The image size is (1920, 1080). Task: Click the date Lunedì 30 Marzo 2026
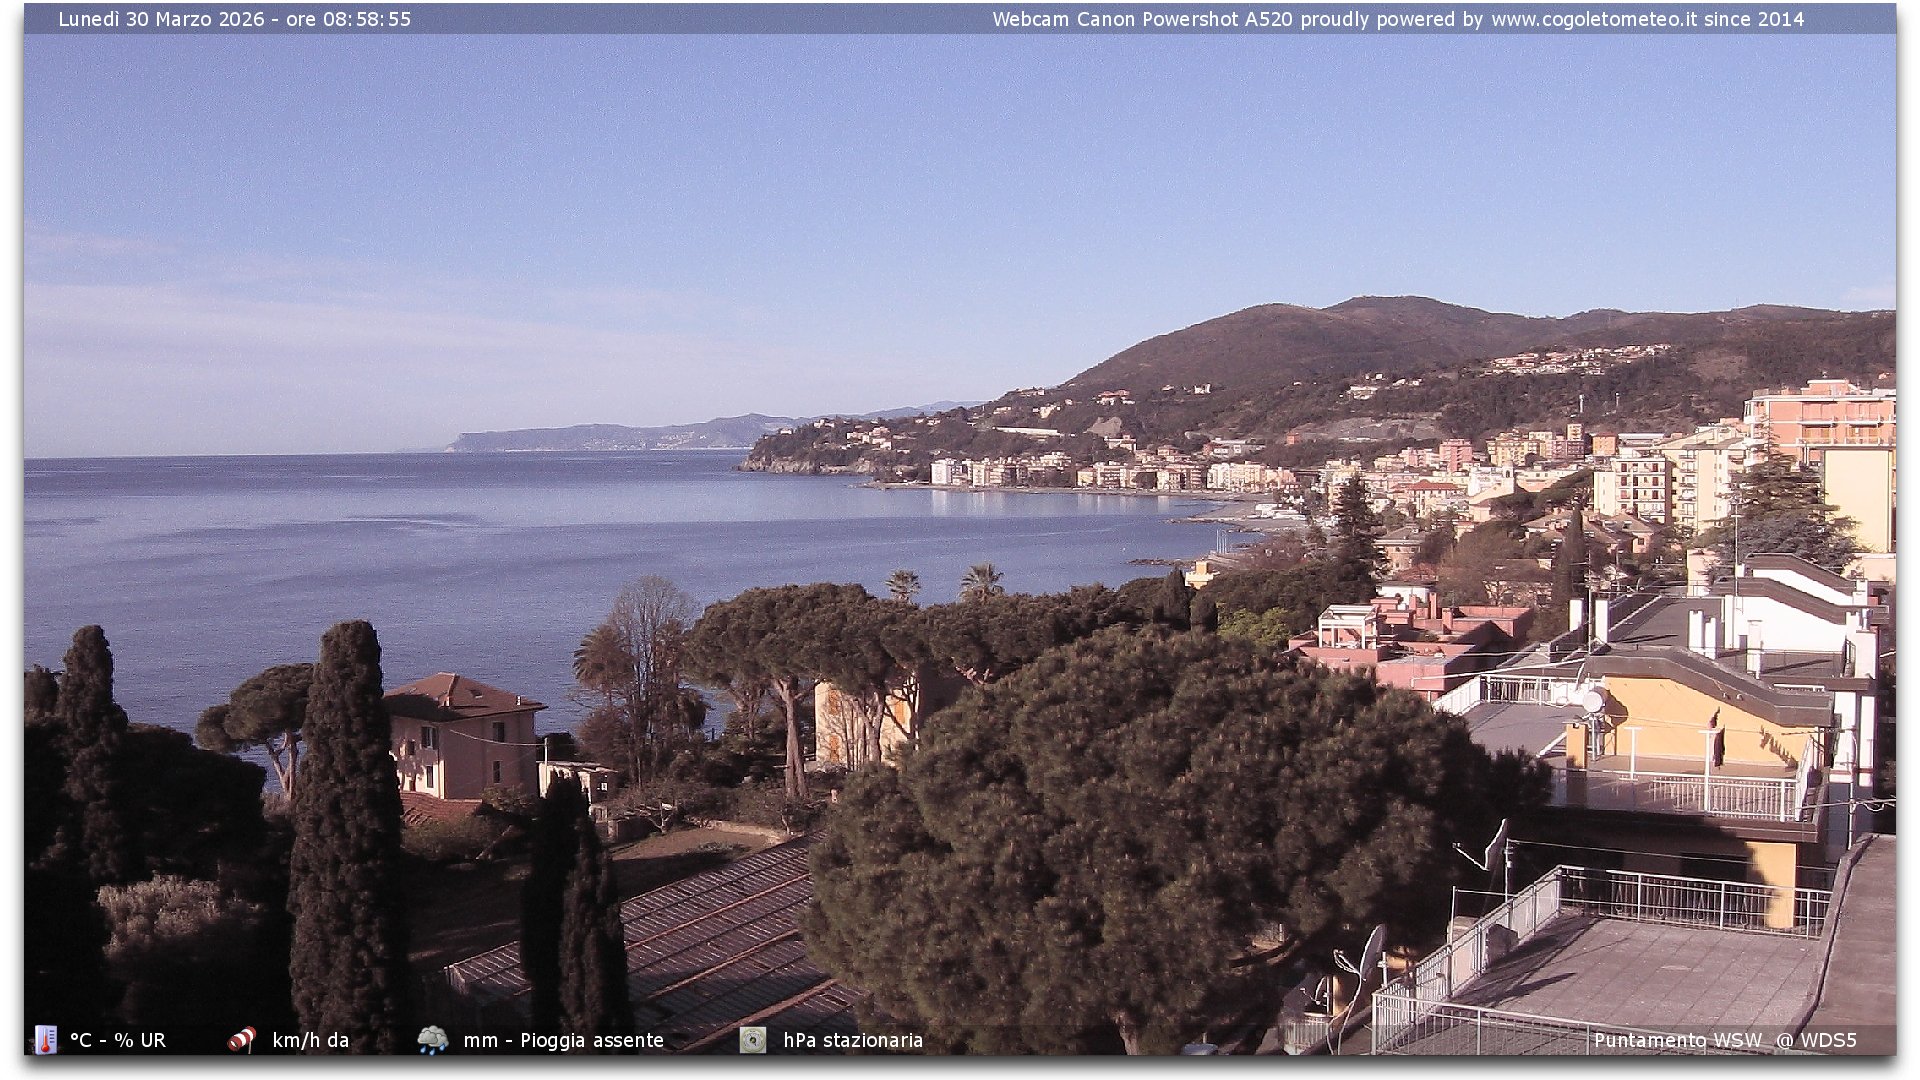(x=161, y=19)
